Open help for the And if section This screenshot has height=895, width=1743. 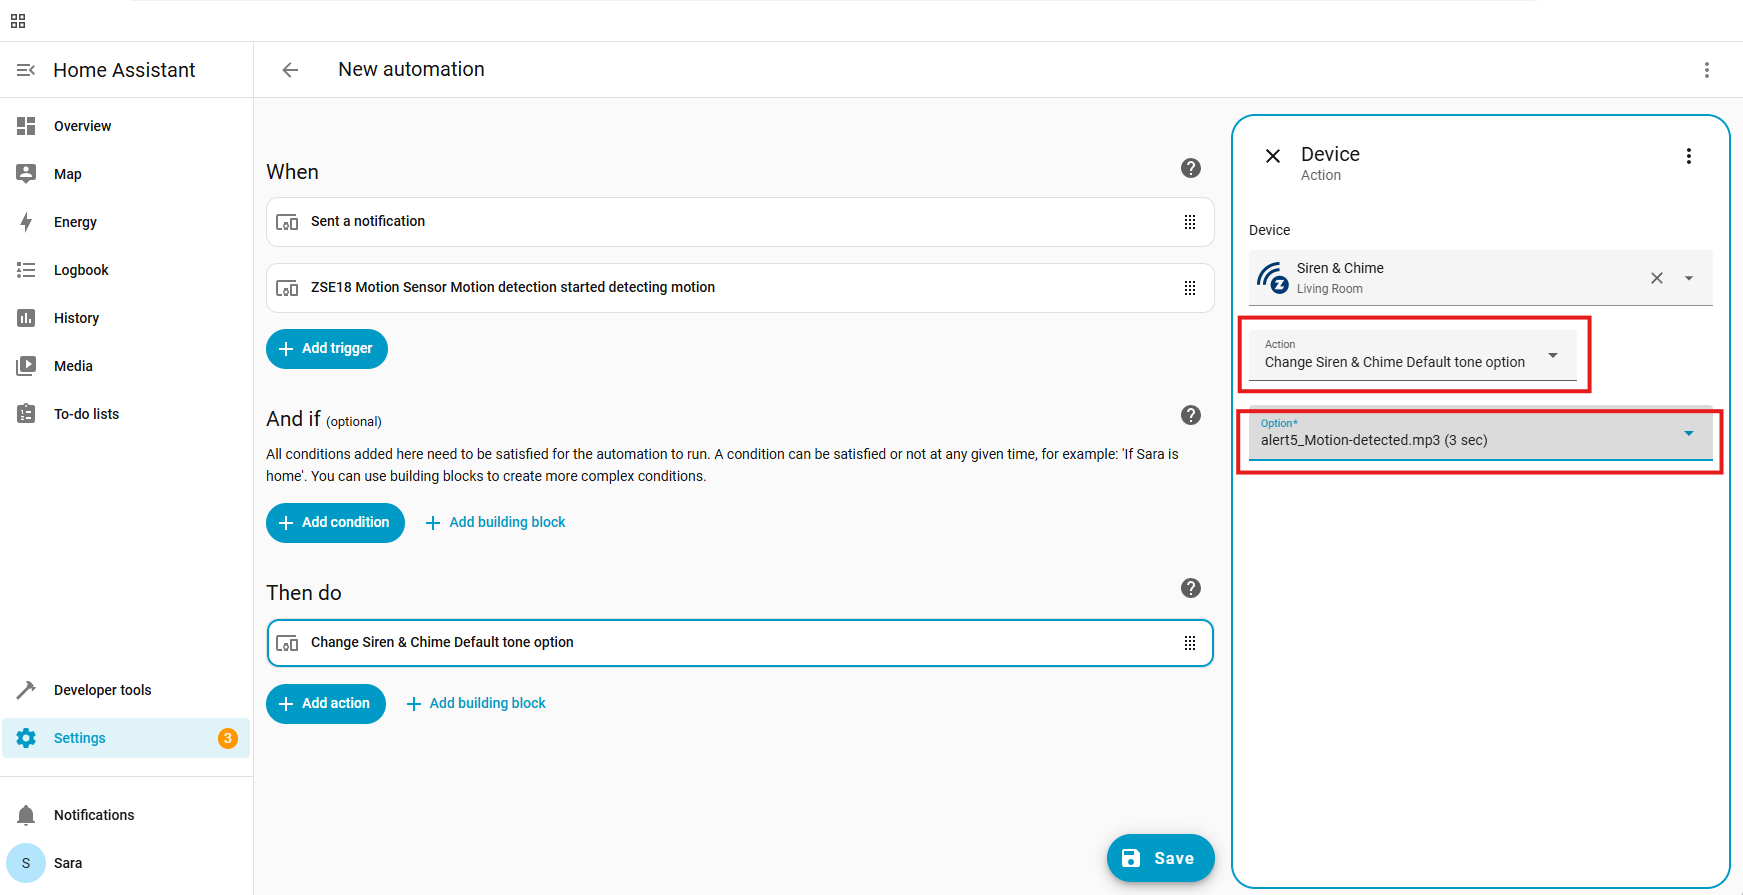1190,415
